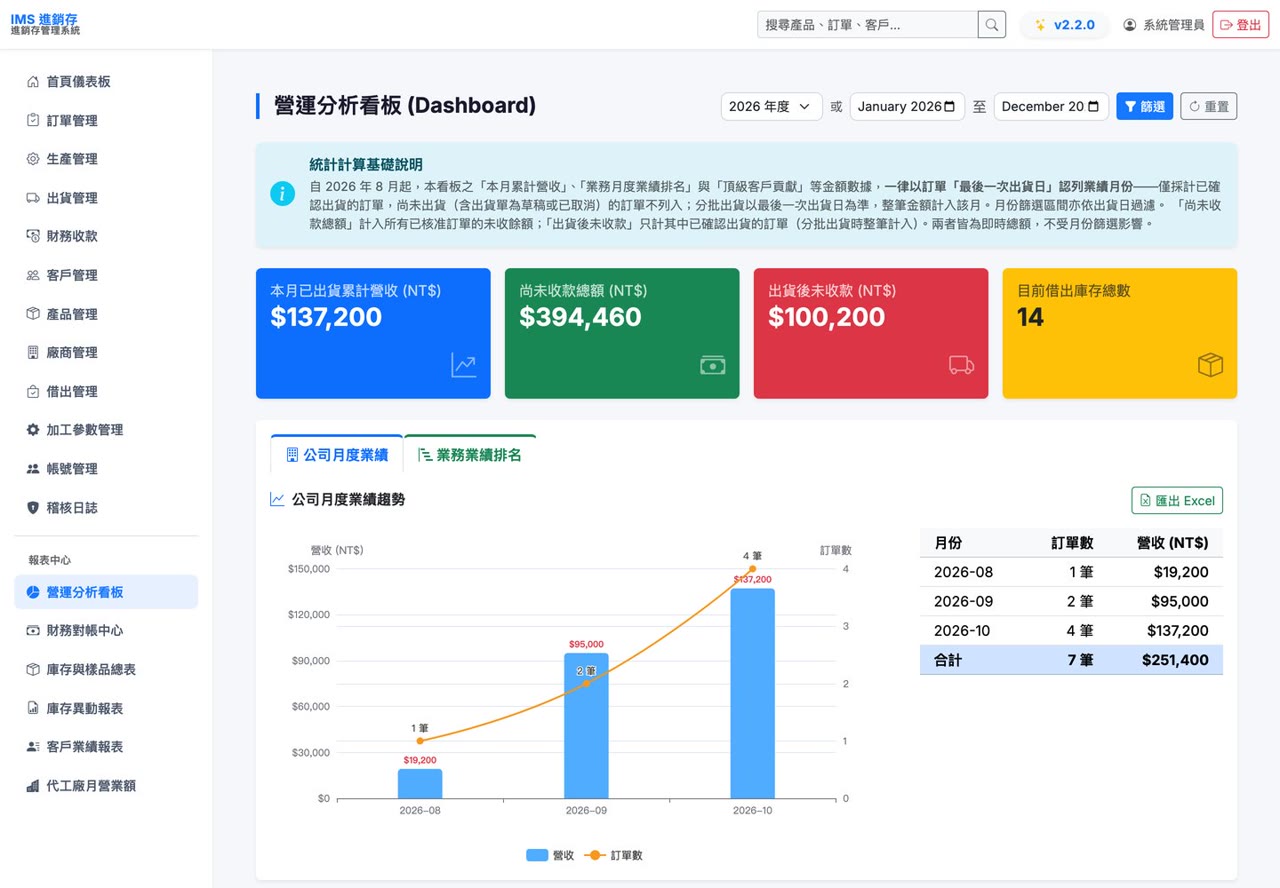Click the 匯出 Excel export button
Viewport: 1280px width, 888px height.
[x=1177, y=500]
